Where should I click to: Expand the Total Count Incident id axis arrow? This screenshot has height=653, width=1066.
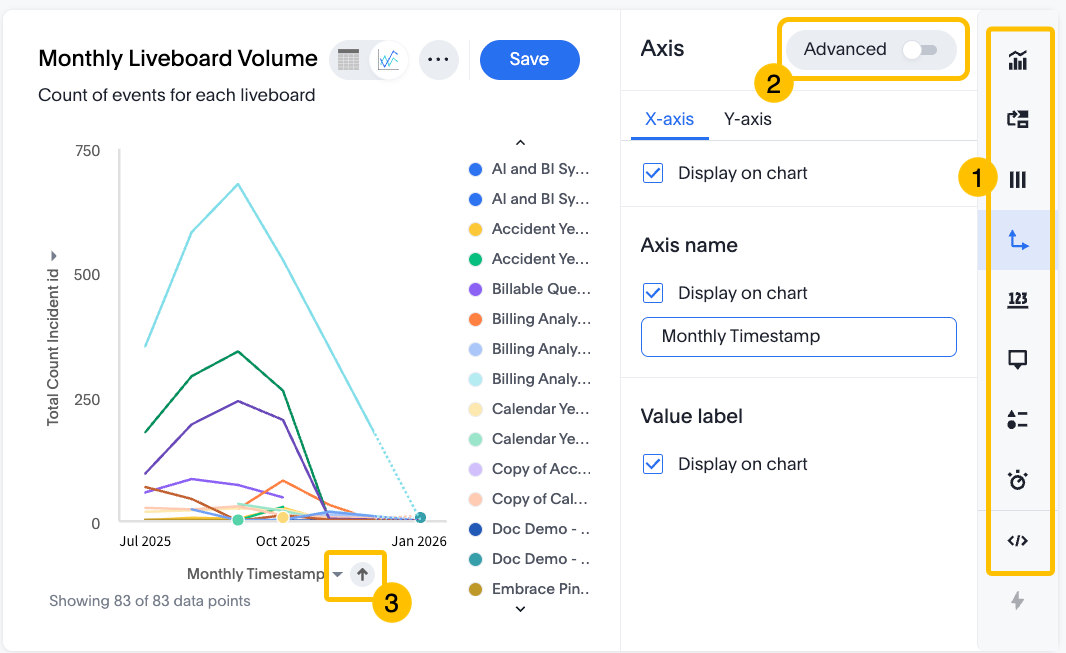54,254
